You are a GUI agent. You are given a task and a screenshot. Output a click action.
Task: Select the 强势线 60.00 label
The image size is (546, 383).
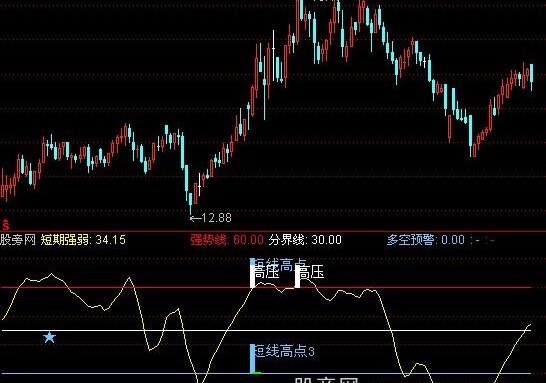227,240
